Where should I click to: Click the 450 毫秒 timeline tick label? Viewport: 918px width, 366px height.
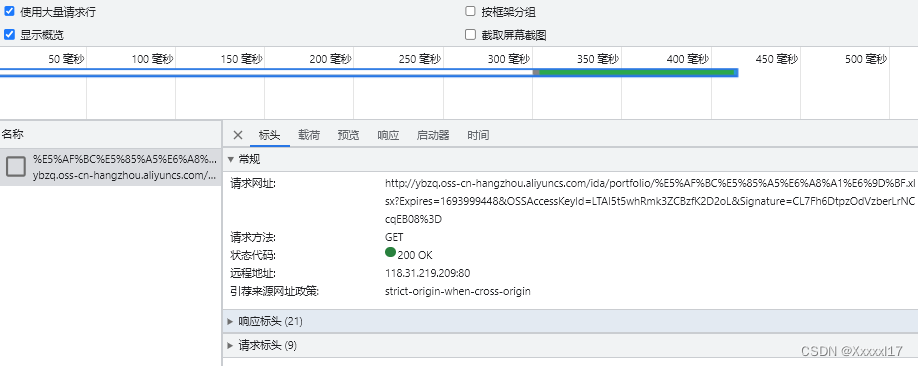tap(777, 59)
